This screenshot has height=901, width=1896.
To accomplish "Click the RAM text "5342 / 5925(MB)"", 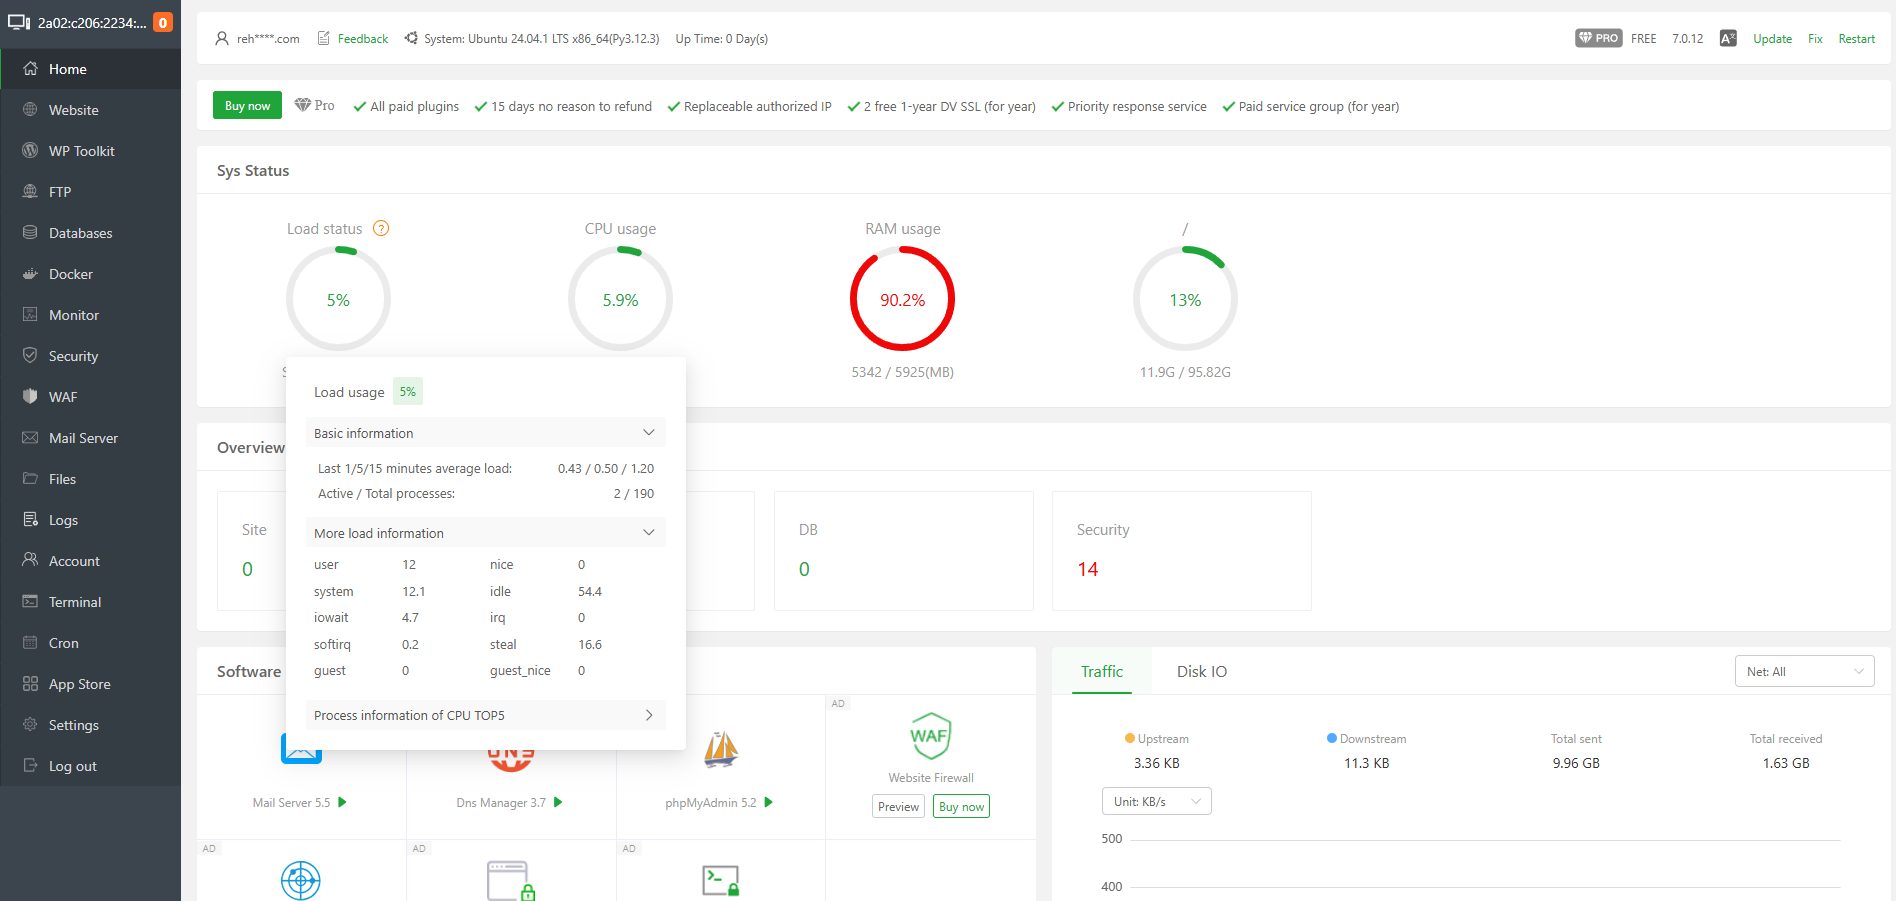I will pos(902,372).
